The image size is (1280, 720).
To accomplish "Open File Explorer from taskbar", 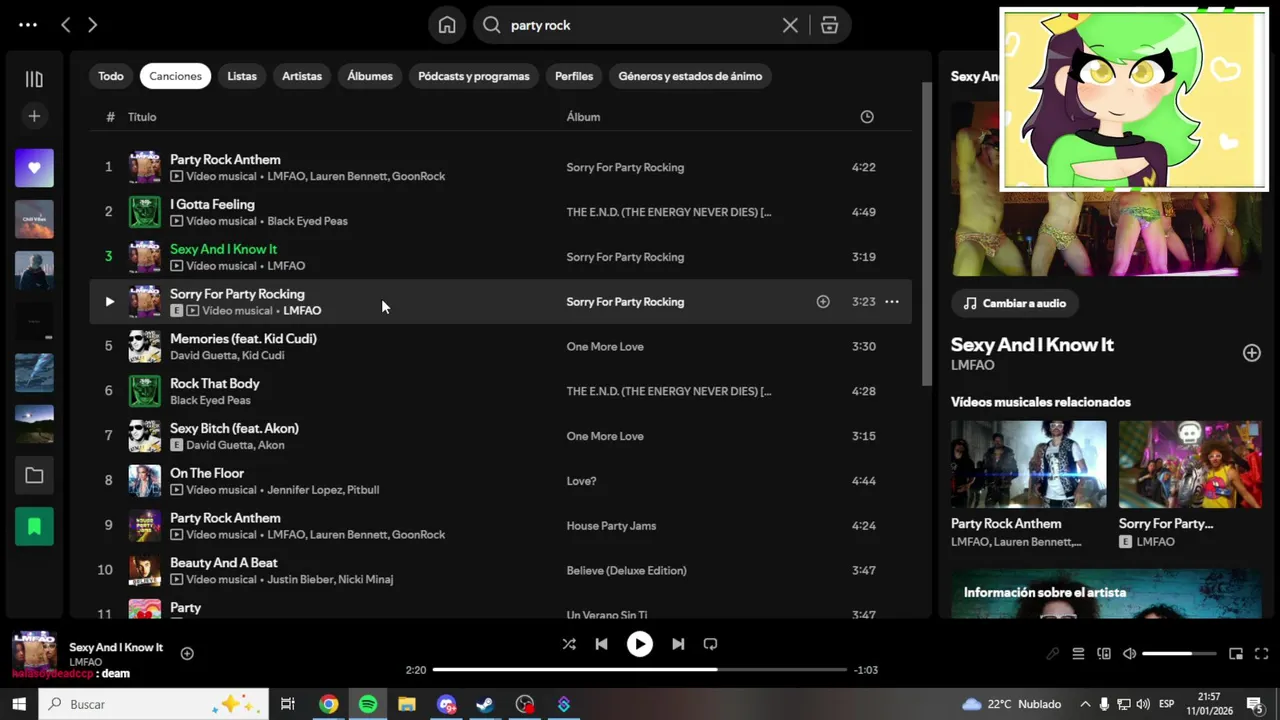I will tap(407, 704).
